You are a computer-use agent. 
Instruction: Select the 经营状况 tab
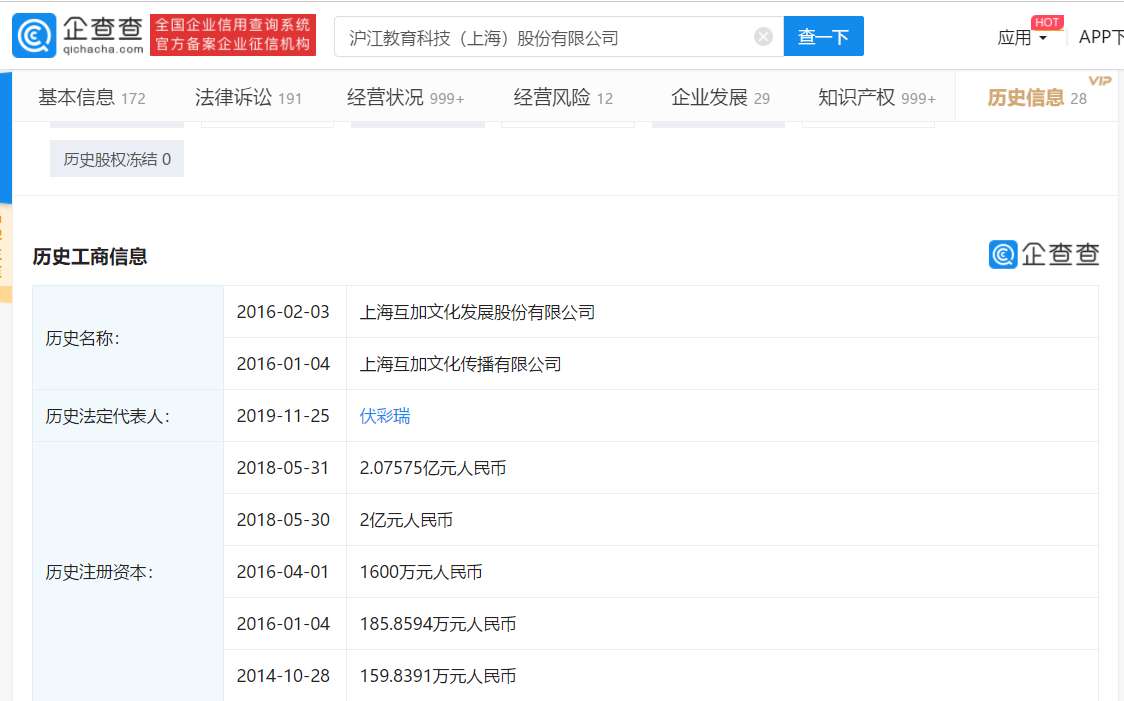406,97
